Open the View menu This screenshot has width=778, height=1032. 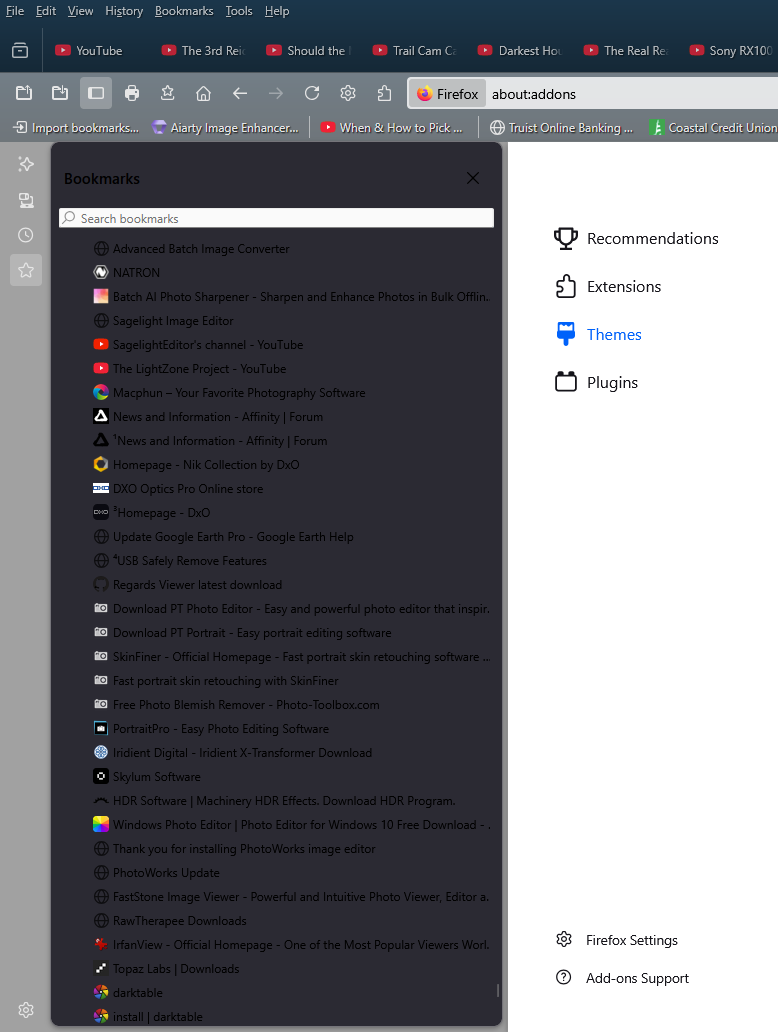coord(80,11)
